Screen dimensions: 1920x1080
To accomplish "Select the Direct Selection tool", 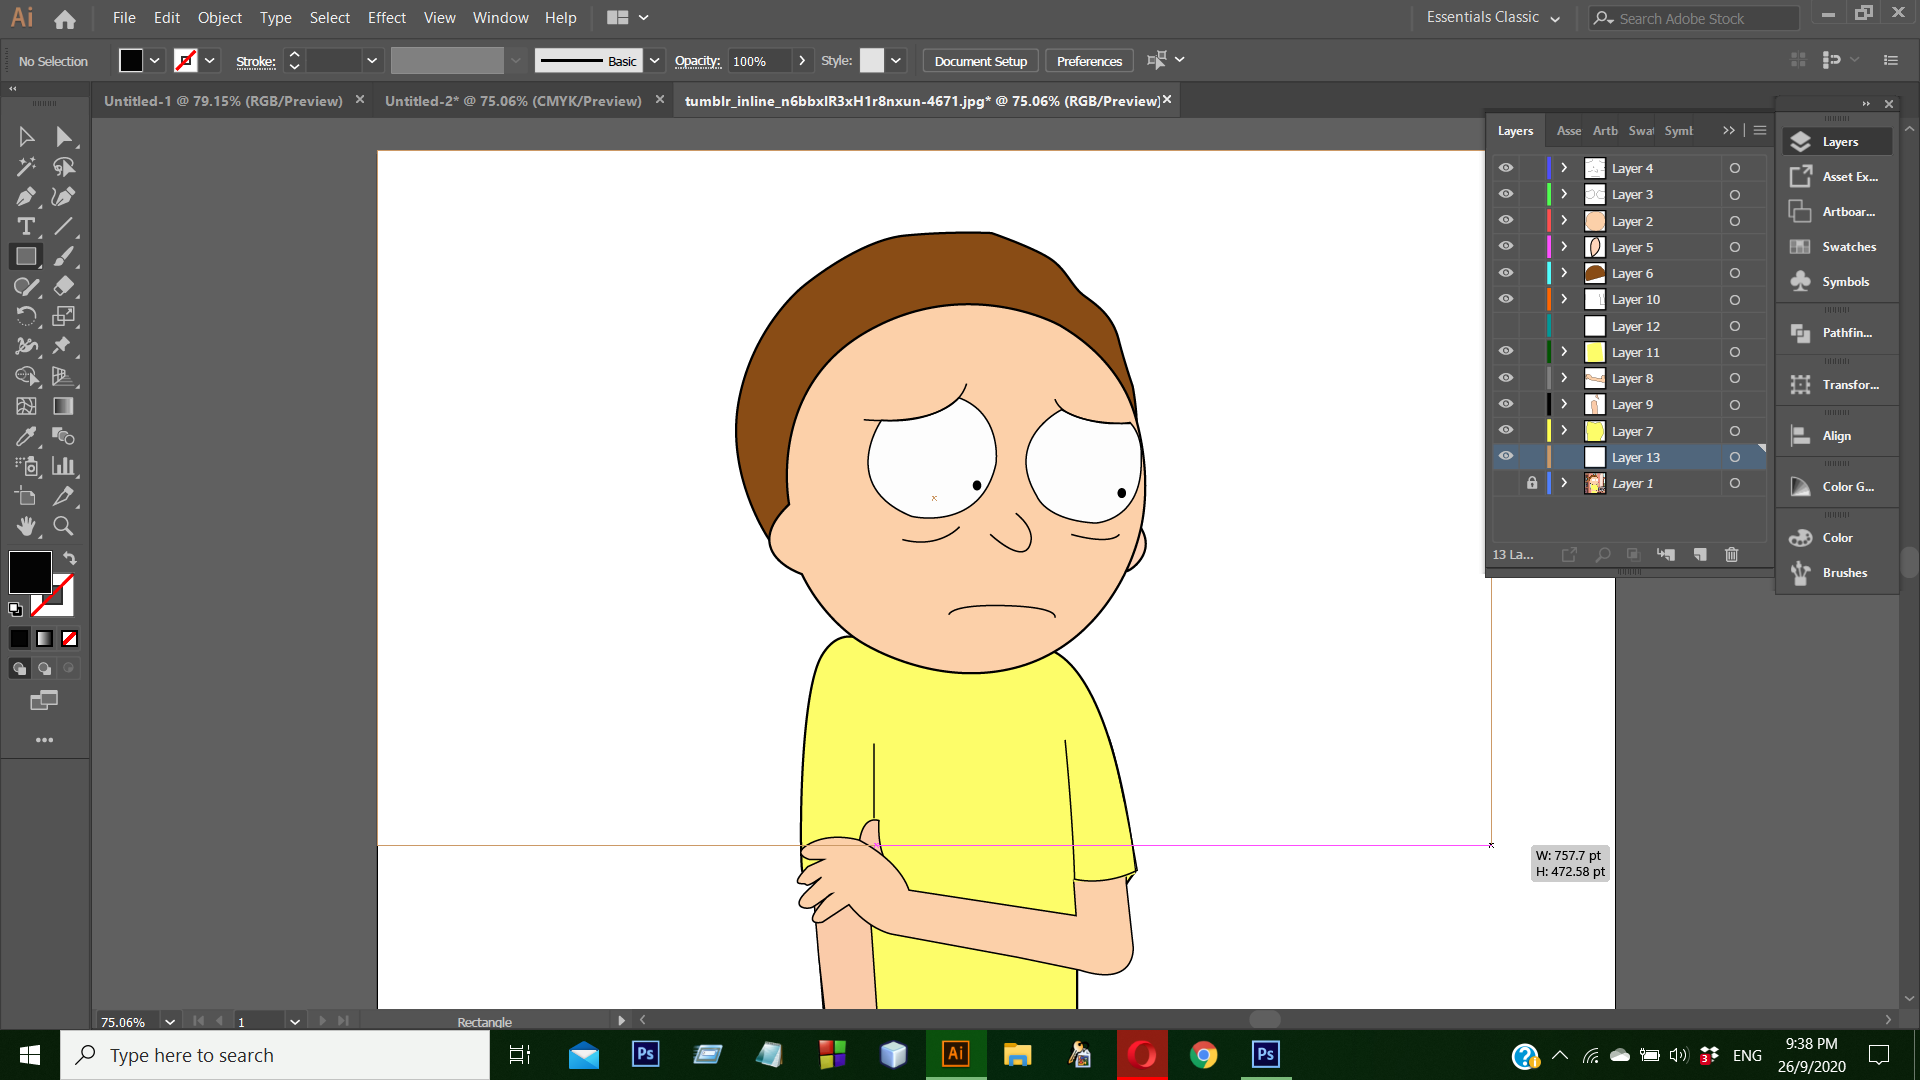I will pyautogui.click(x=64, y=137).
